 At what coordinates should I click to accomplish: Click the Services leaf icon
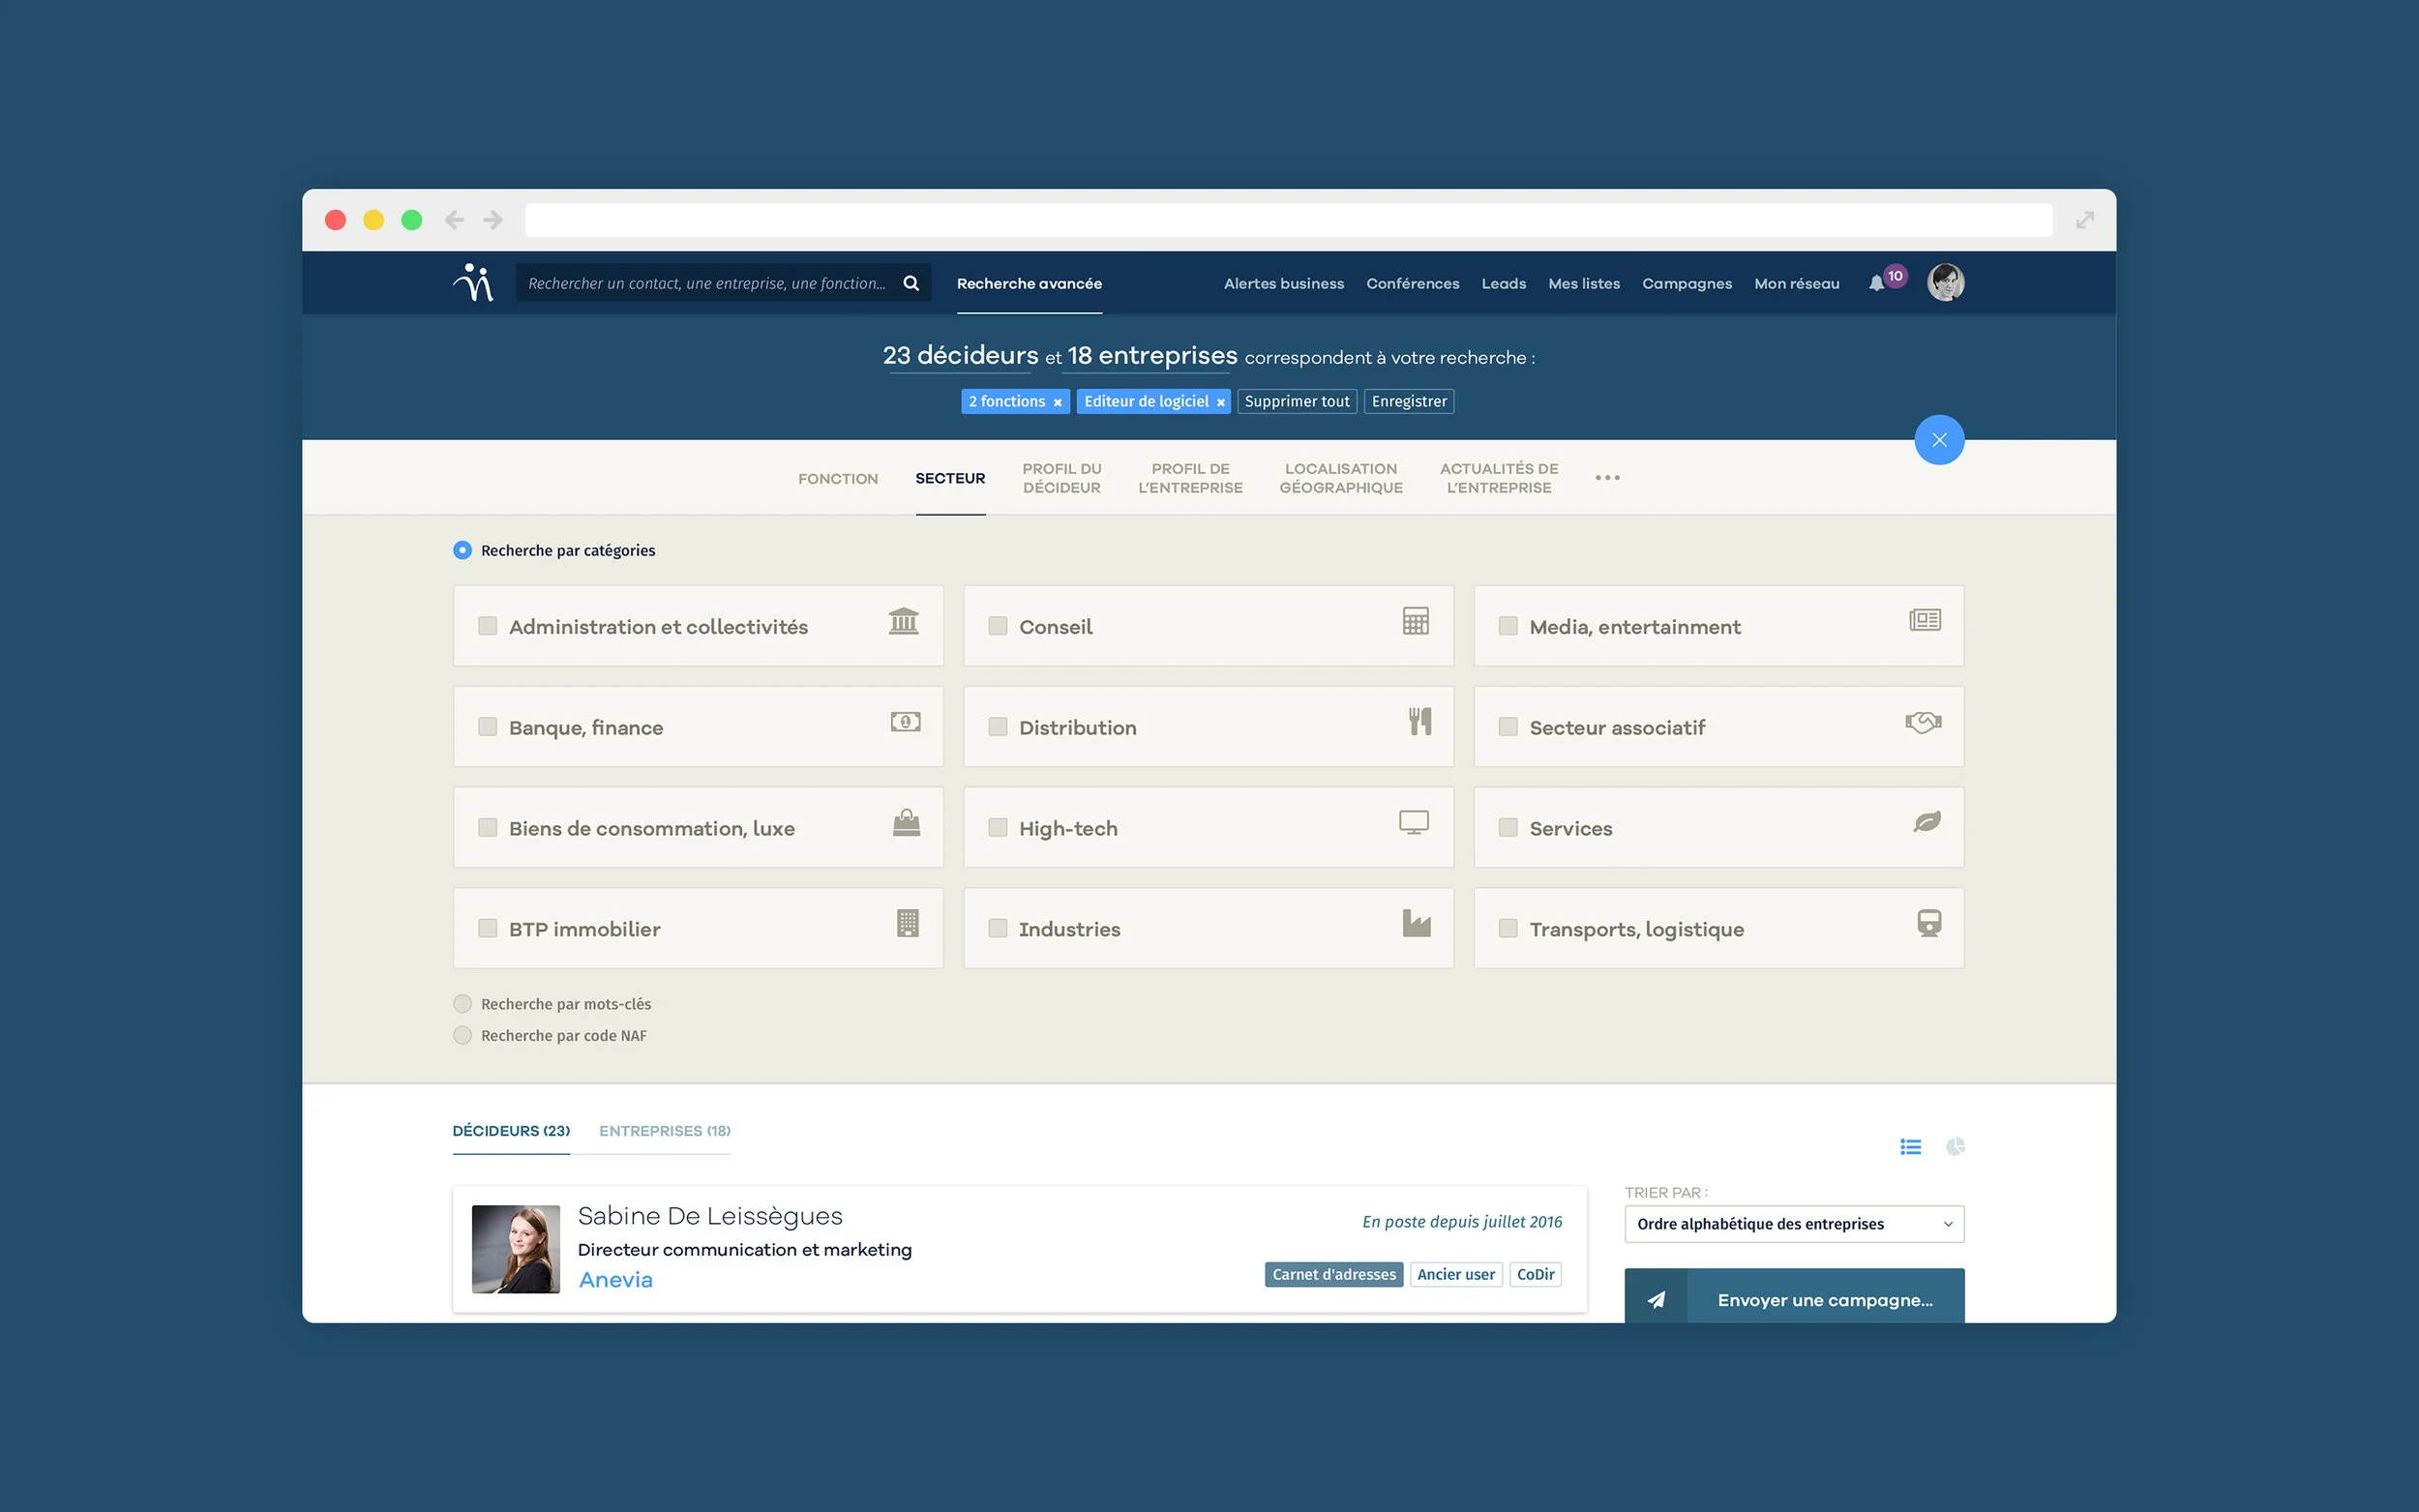coord(1927,822)
